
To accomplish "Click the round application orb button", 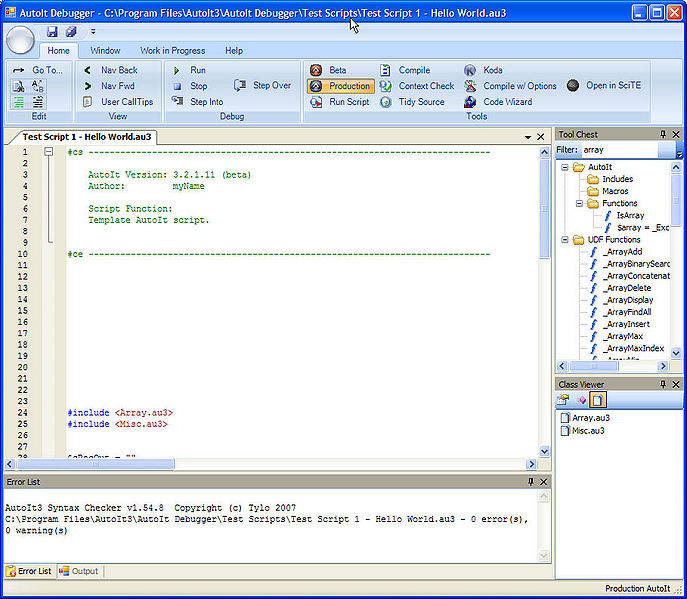I will pos(20,40).
